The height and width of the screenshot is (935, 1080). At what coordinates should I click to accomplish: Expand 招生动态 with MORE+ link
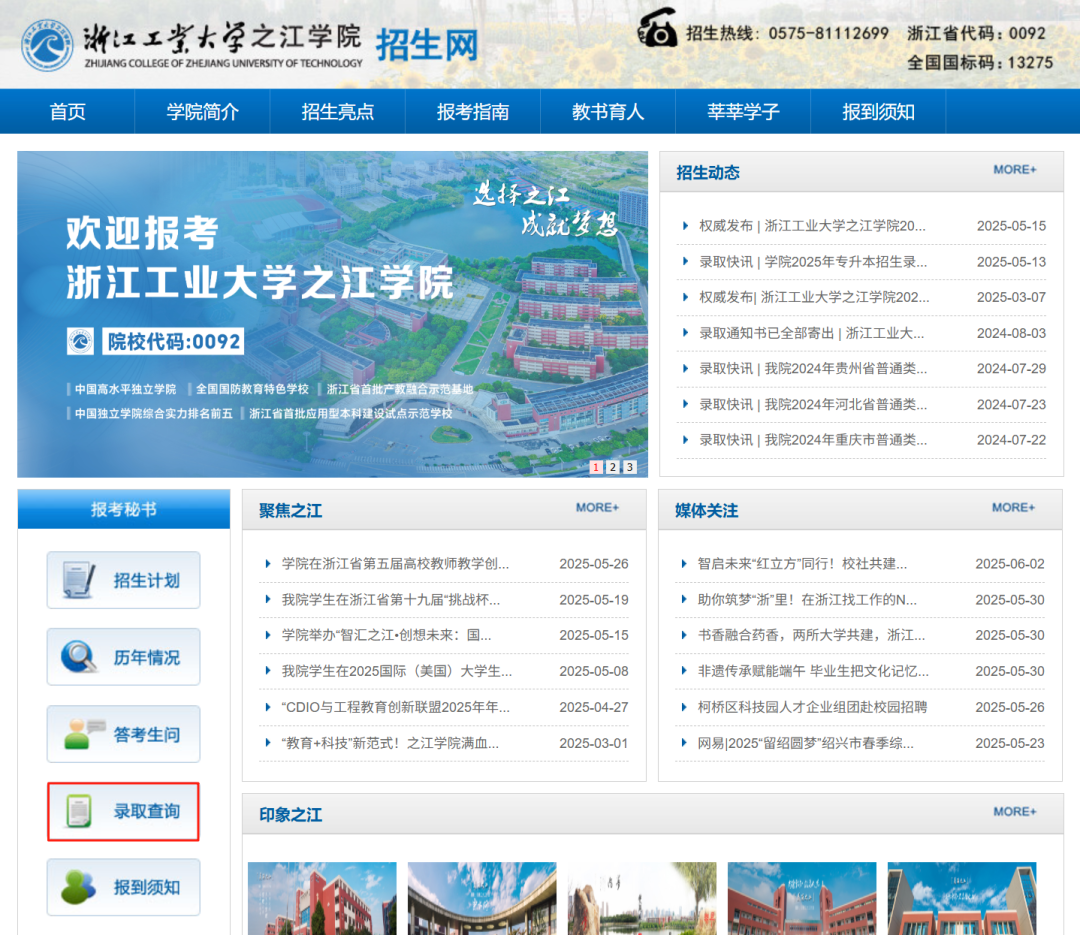coord(1014,170)
